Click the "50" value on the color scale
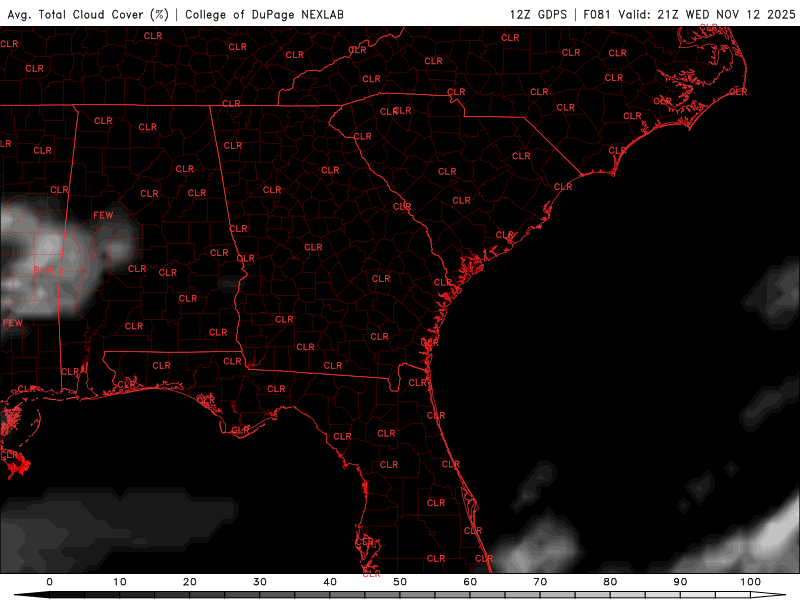 point(400,582)
